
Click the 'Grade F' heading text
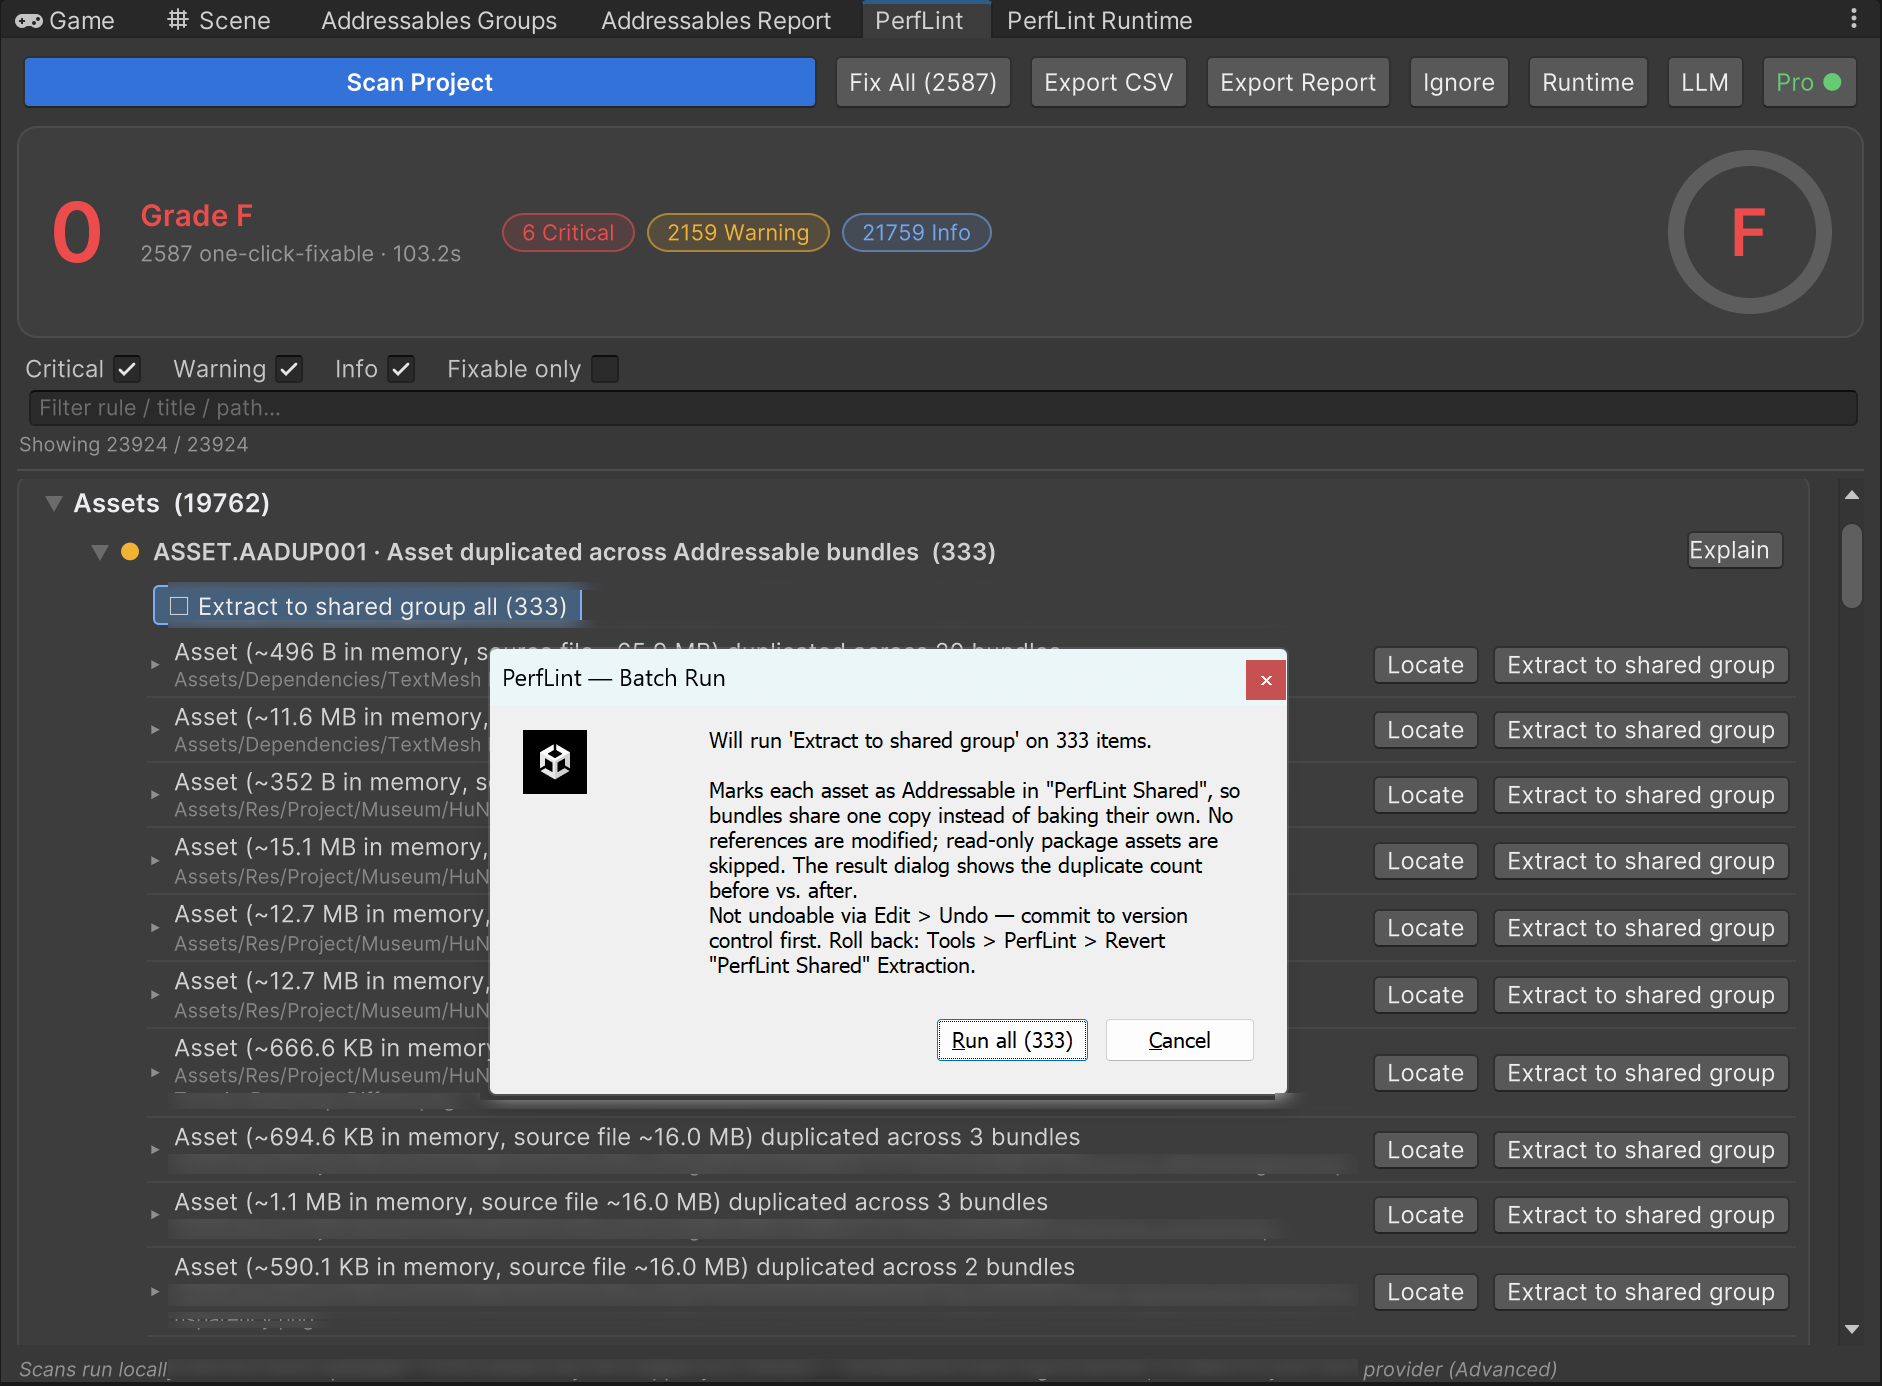(x=197, y=215)
